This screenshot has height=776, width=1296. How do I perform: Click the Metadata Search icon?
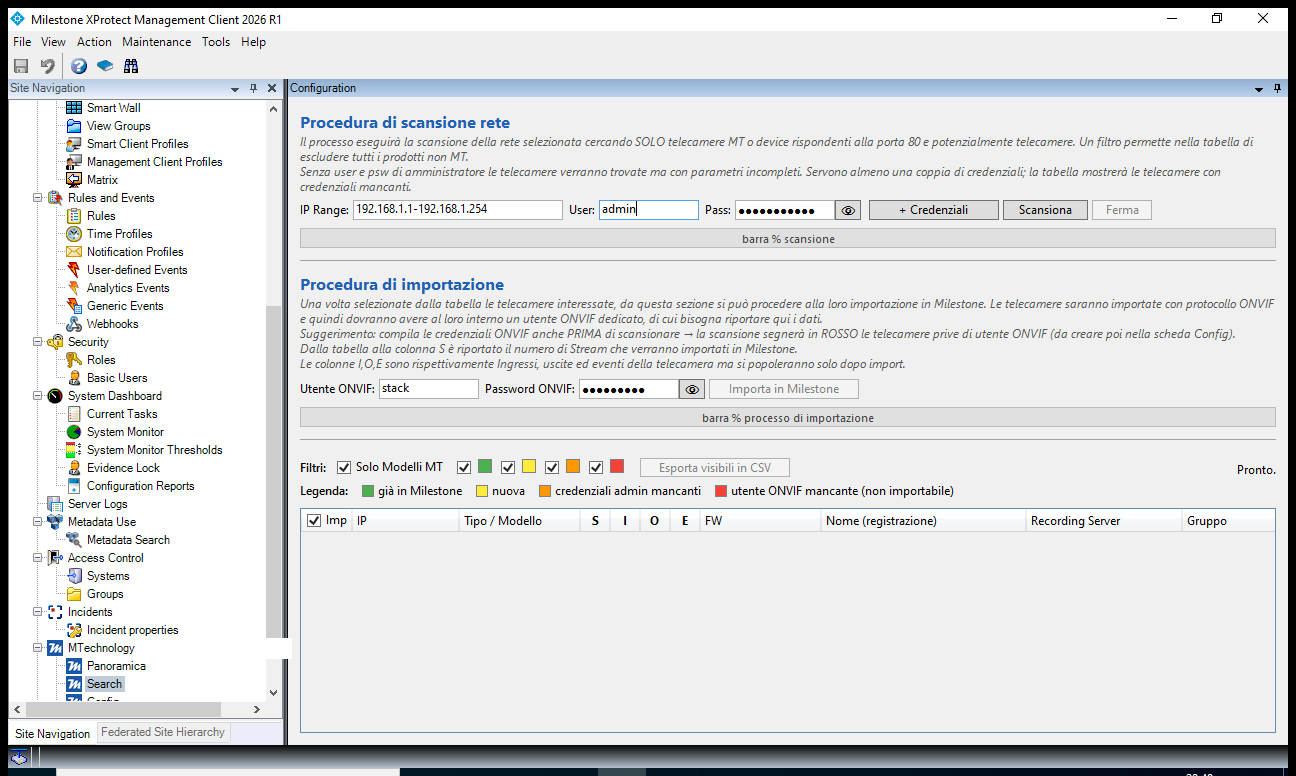pos(74,540)
